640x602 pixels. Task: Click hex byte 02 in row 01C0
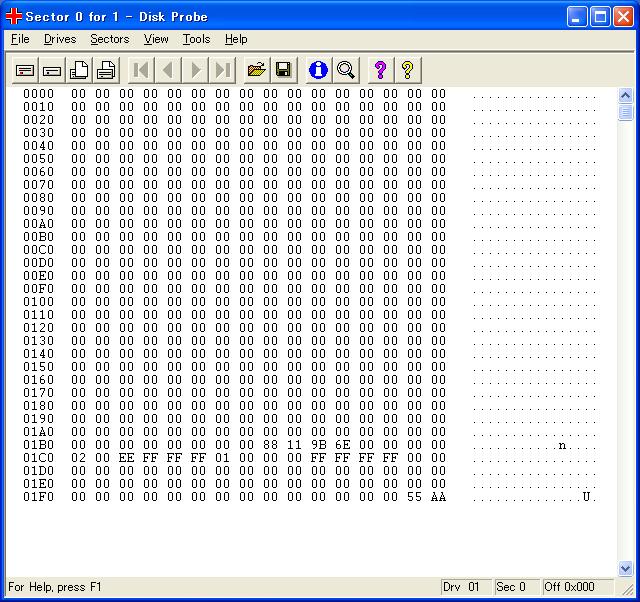(x=78, y=458)
